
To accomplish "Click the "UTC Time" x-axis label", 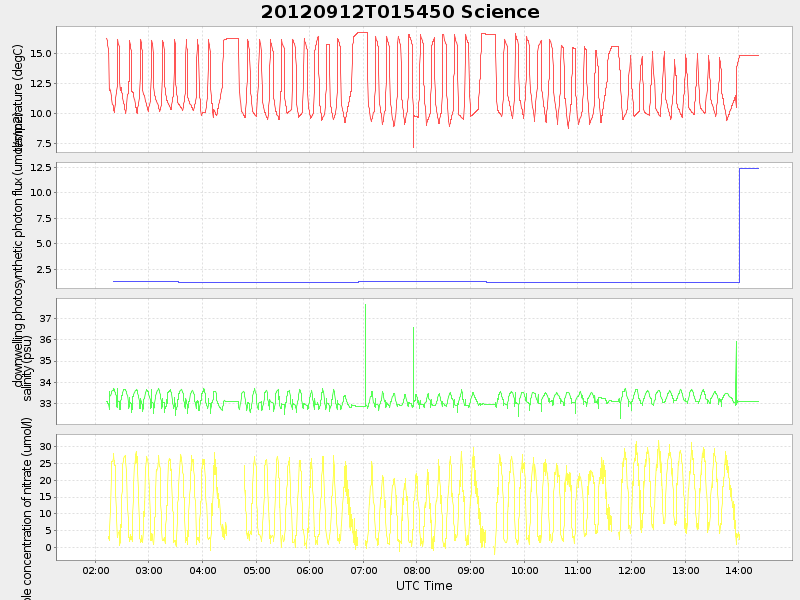I will click(x=423, y=586).
